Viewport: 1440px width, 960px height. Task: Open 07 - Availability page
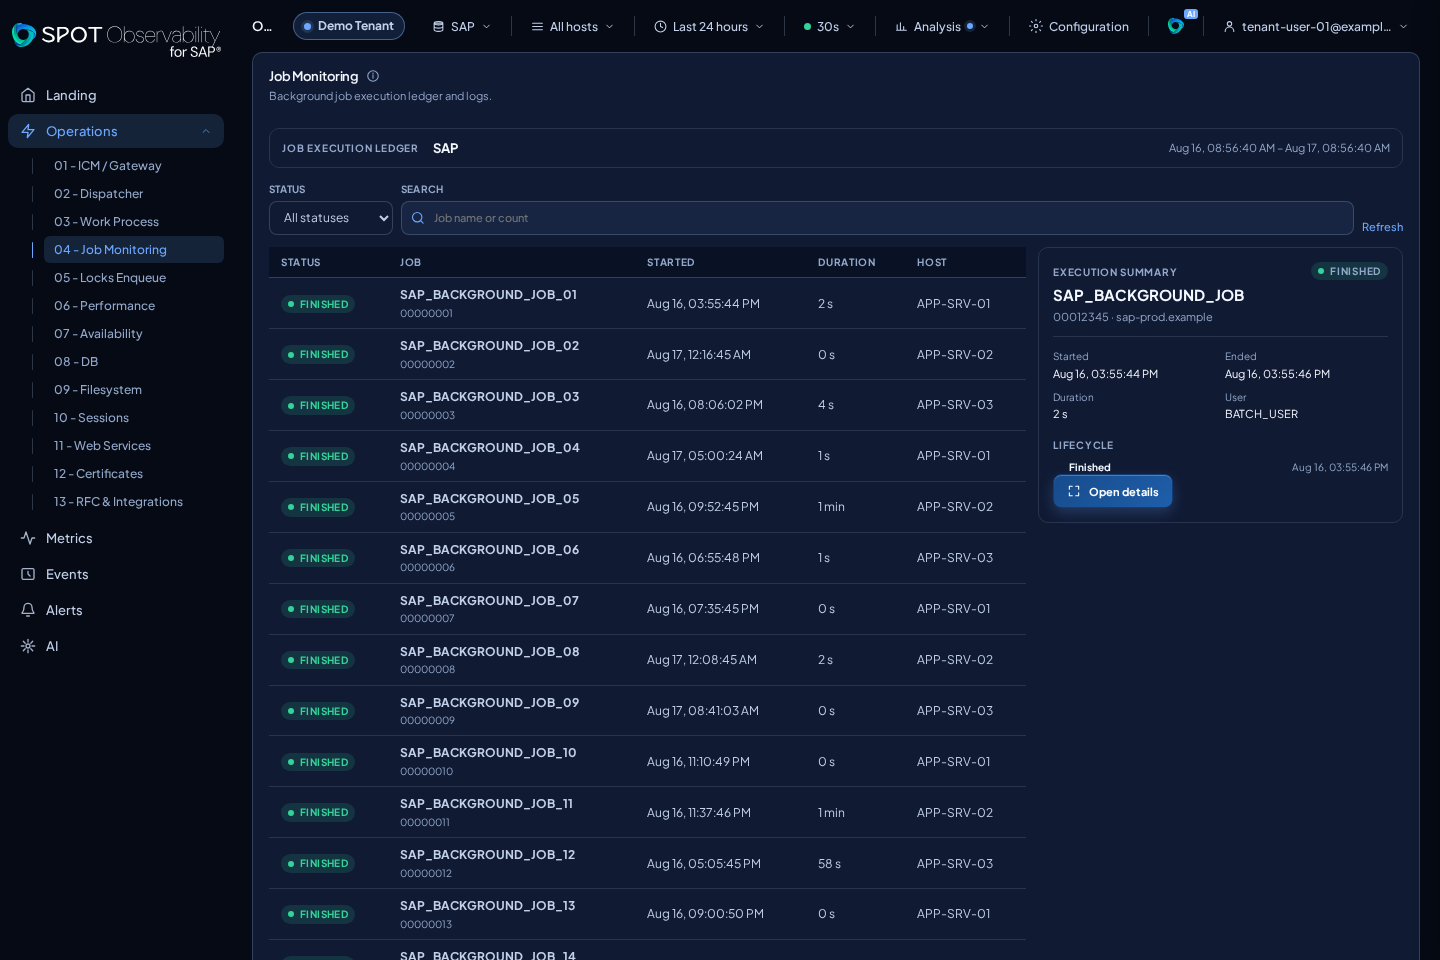pos(134,334)
